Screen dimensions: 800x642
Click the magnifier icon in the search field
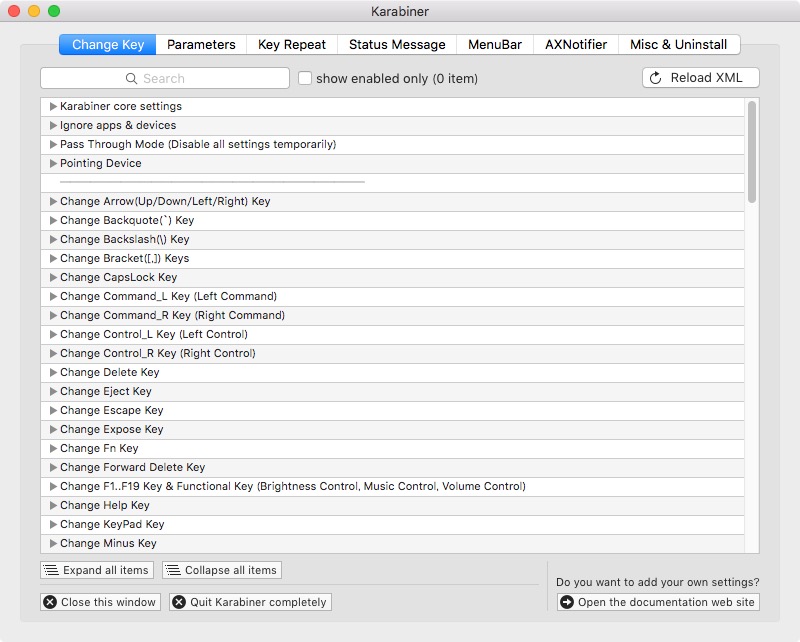pos(131,79)
